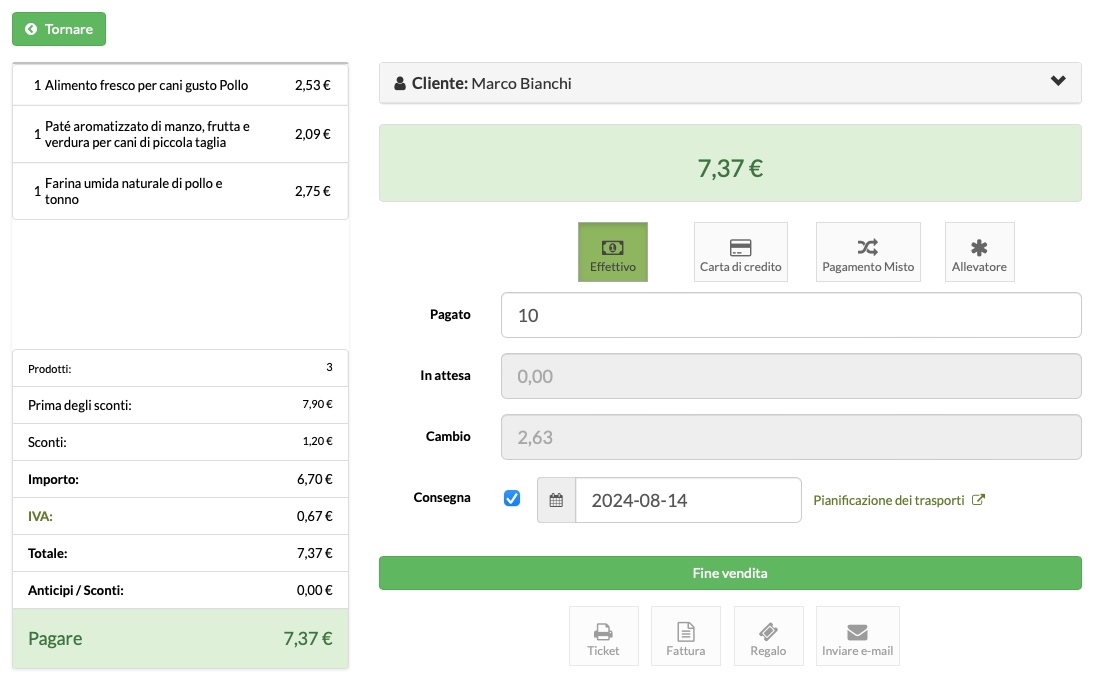Image resolution: width=1093 pixels, height=698 pixels.
Task: Finish the sale with Fine vendita
Action: point(730,573)
